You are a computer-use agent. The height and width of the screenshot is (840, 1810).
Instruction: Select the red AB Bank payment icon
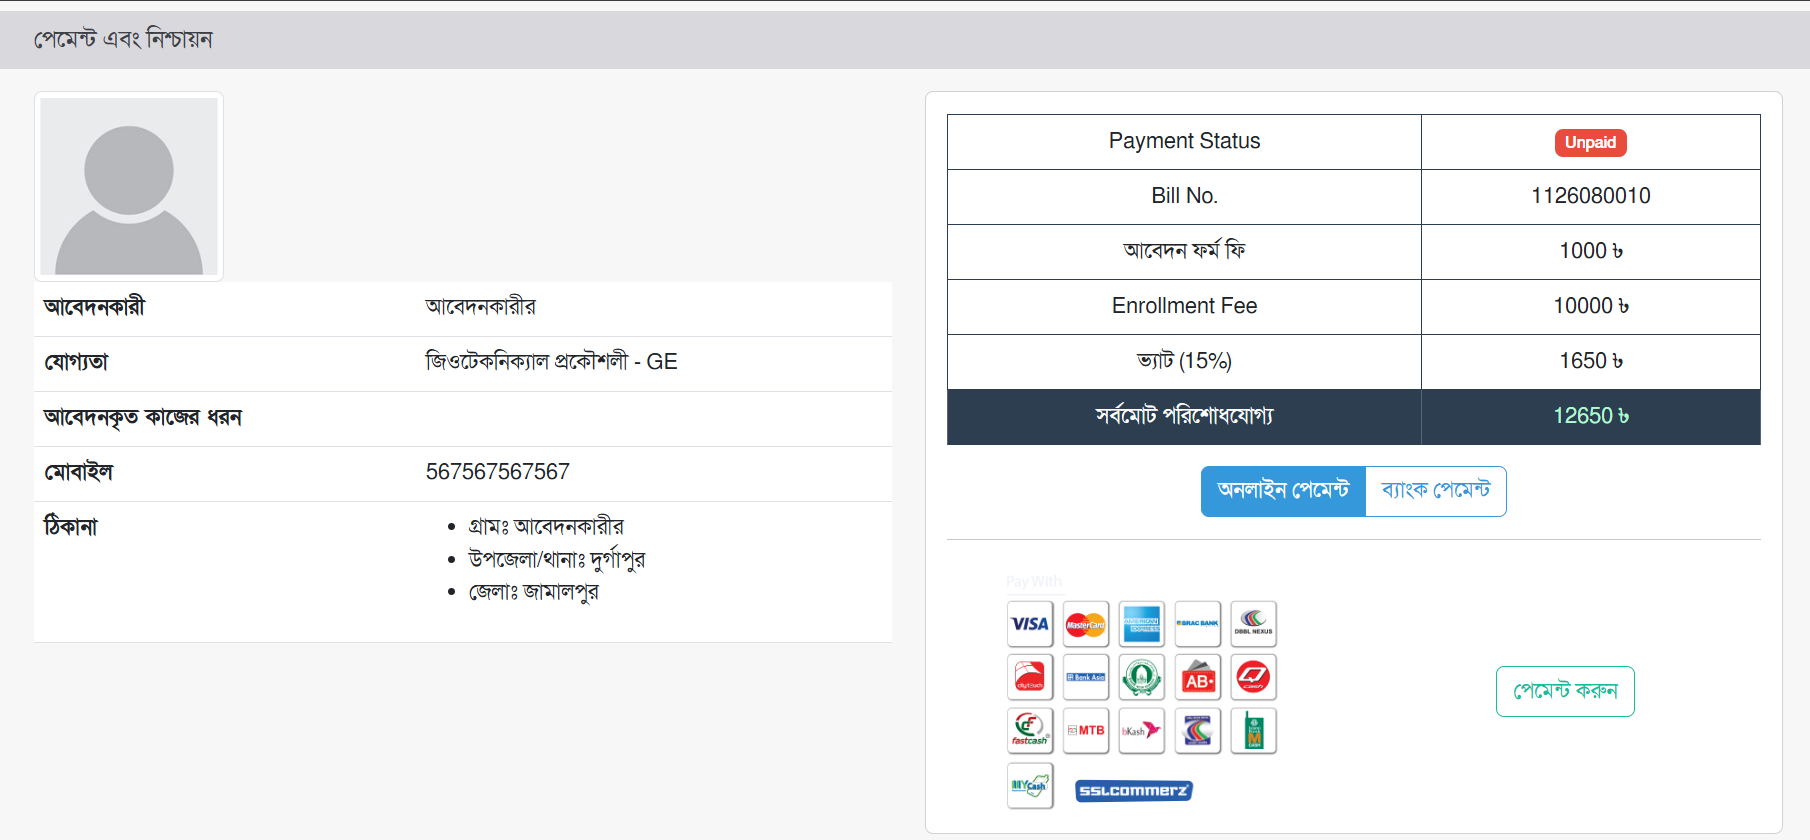click(x=1198, y=678)
